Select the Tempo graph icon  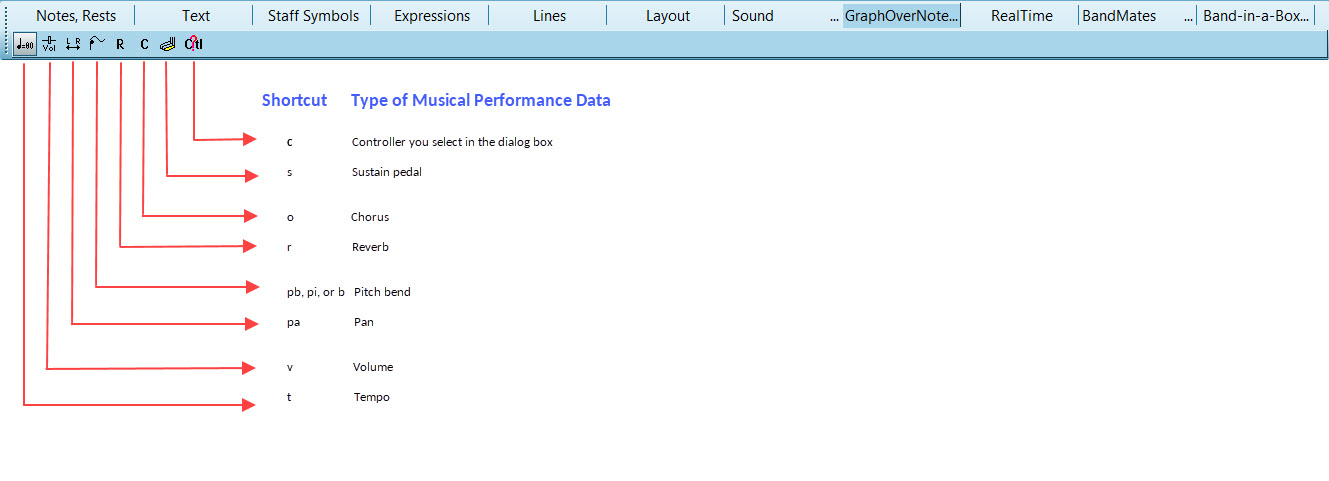click(25, 44)
